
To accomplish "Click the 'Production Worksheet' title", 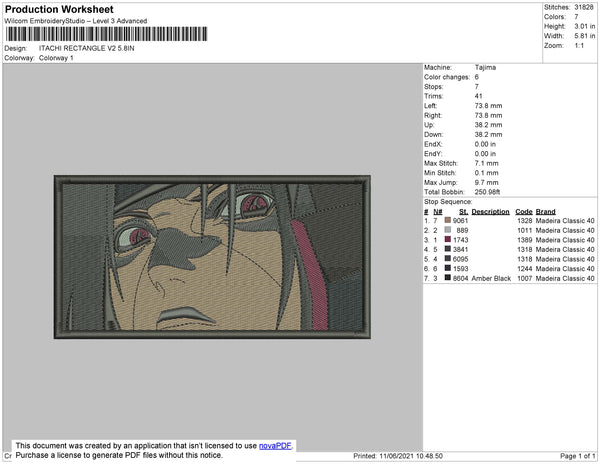I will pyautogui.click(x=59, y=10).
